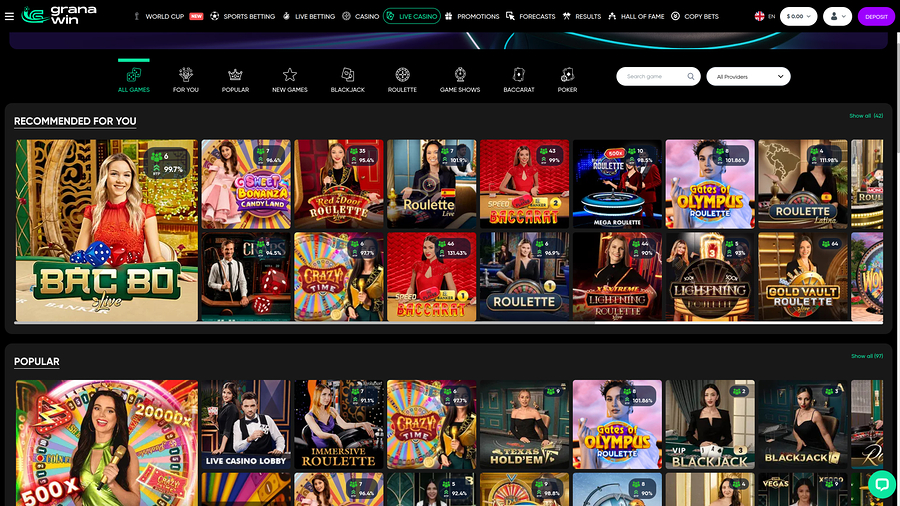Viewport: 900px width, 506px height.
Task: Expand the $0.00 balance dropdown
Action: point(798,17)
